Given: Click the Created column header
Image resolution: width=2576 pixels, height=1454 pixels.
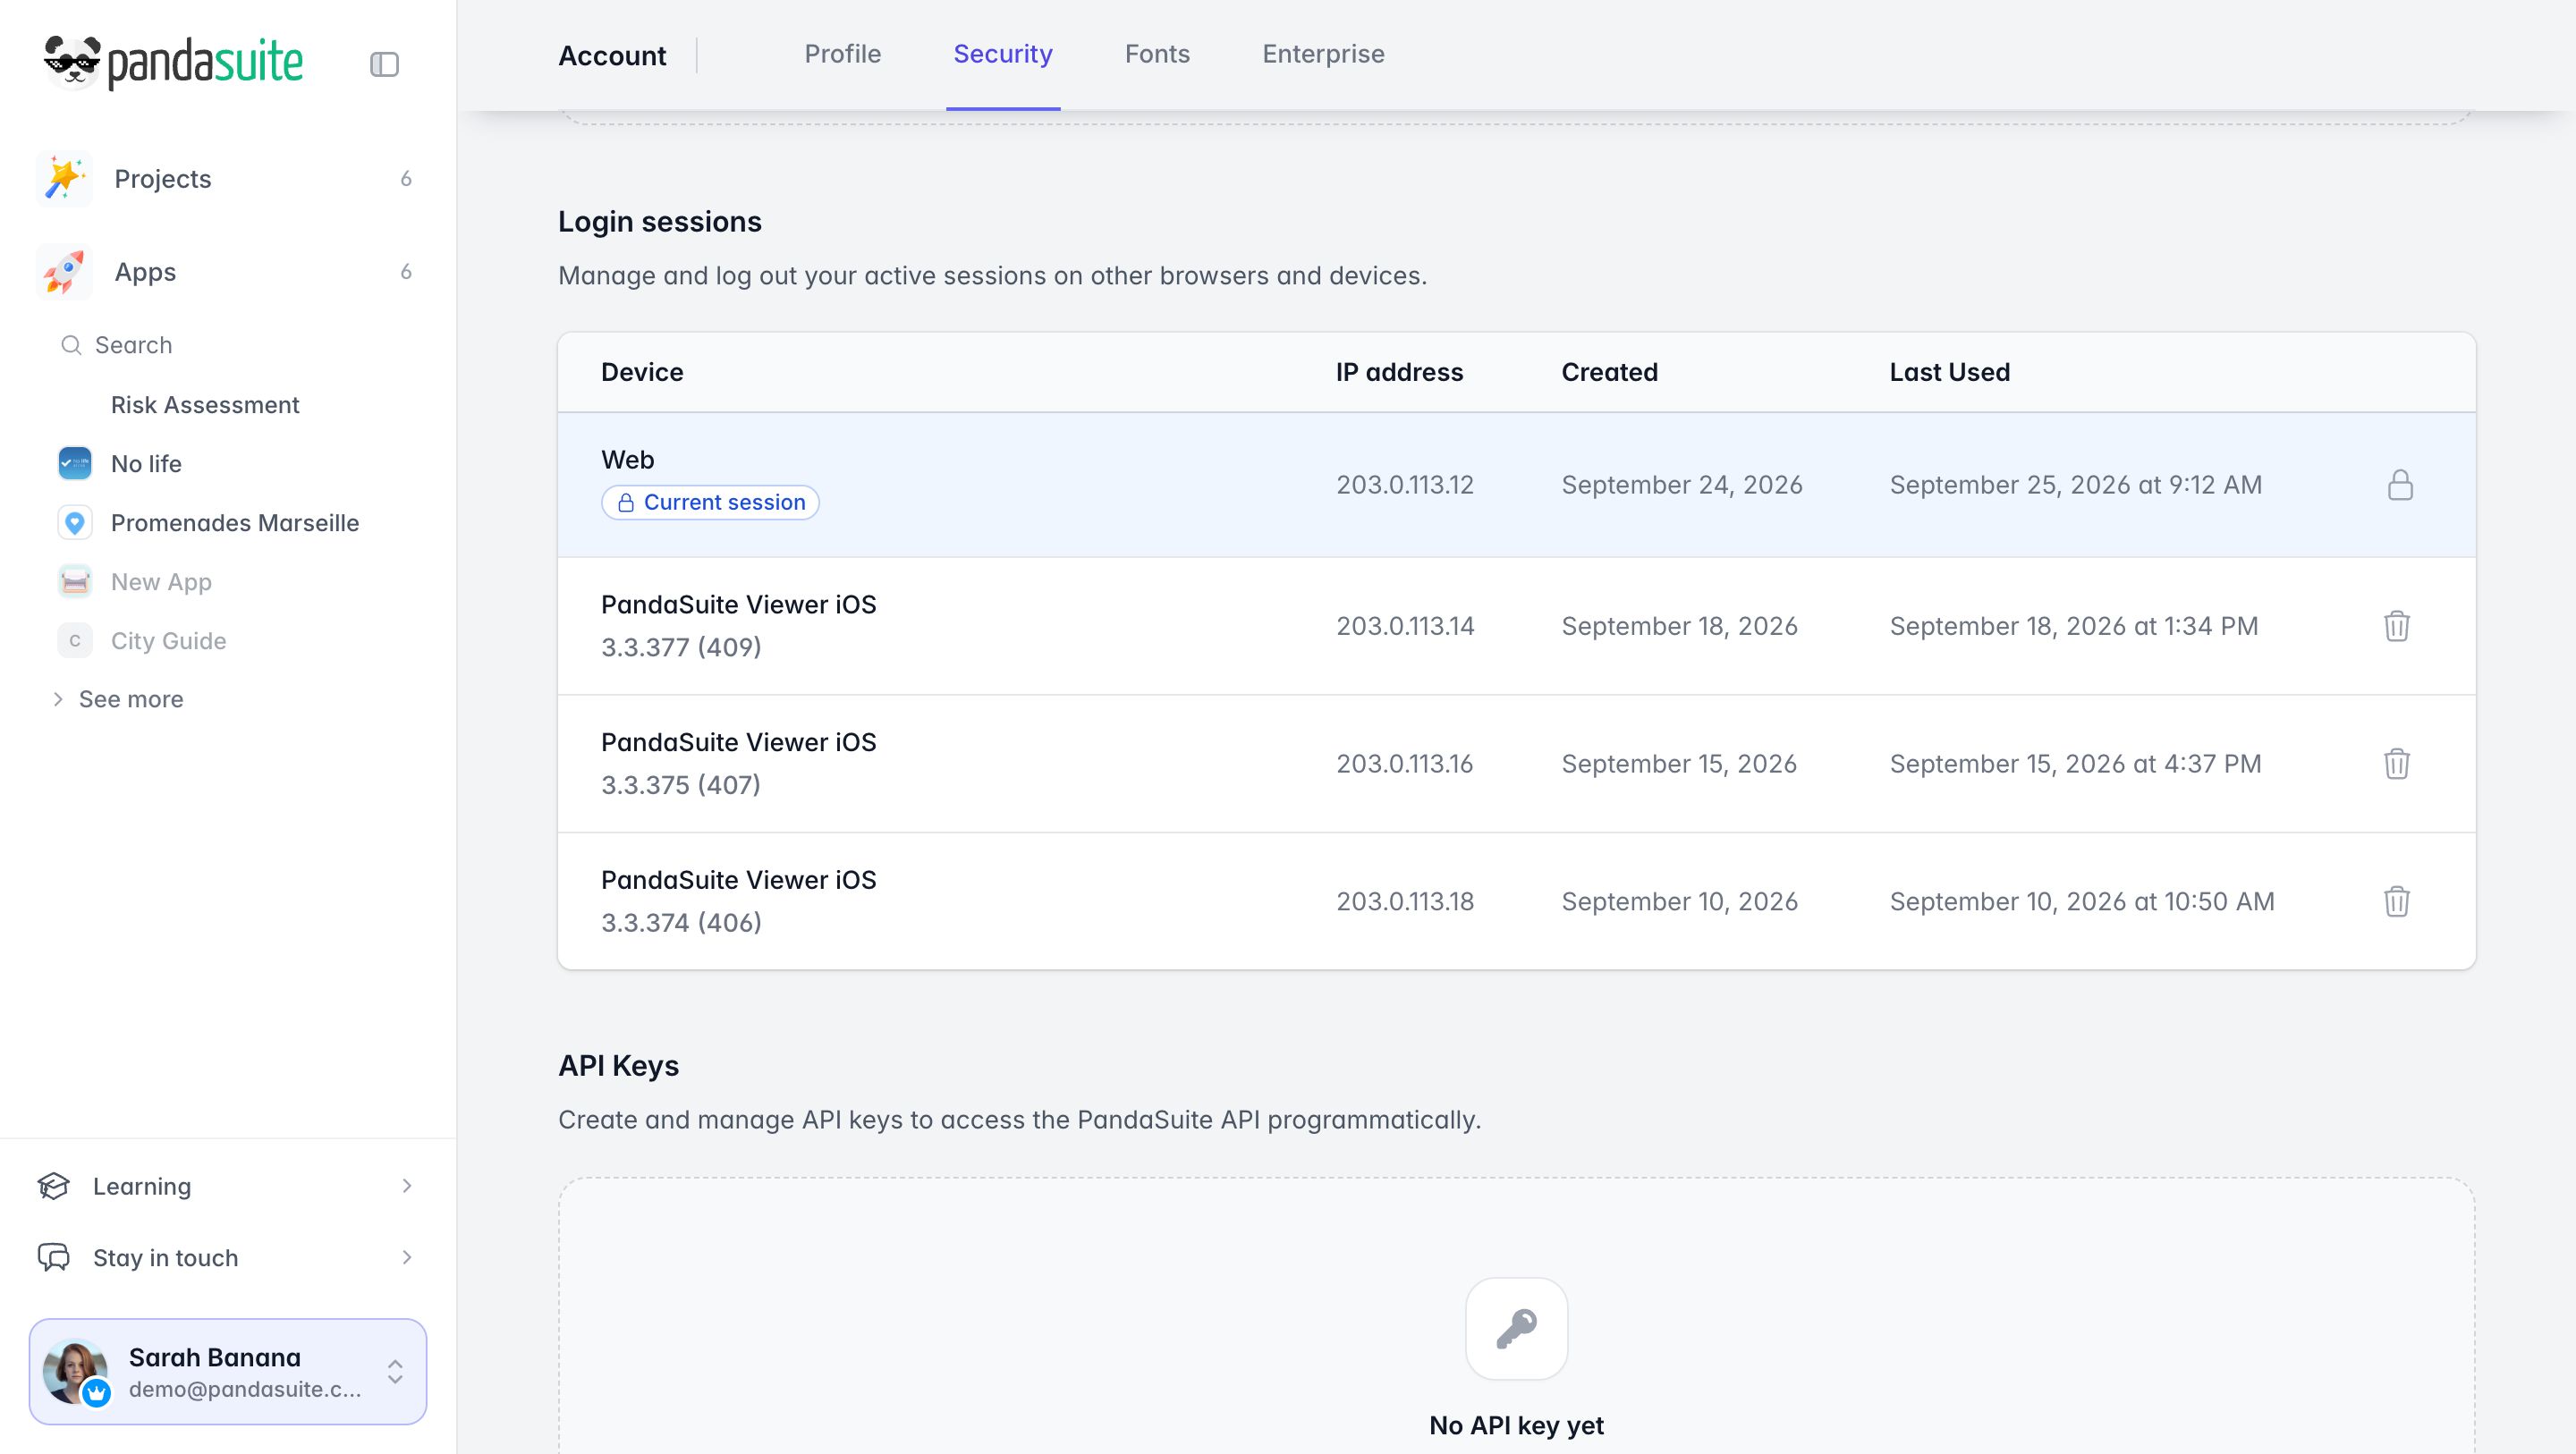Looking at the screenshot, I should [1609, 372].
